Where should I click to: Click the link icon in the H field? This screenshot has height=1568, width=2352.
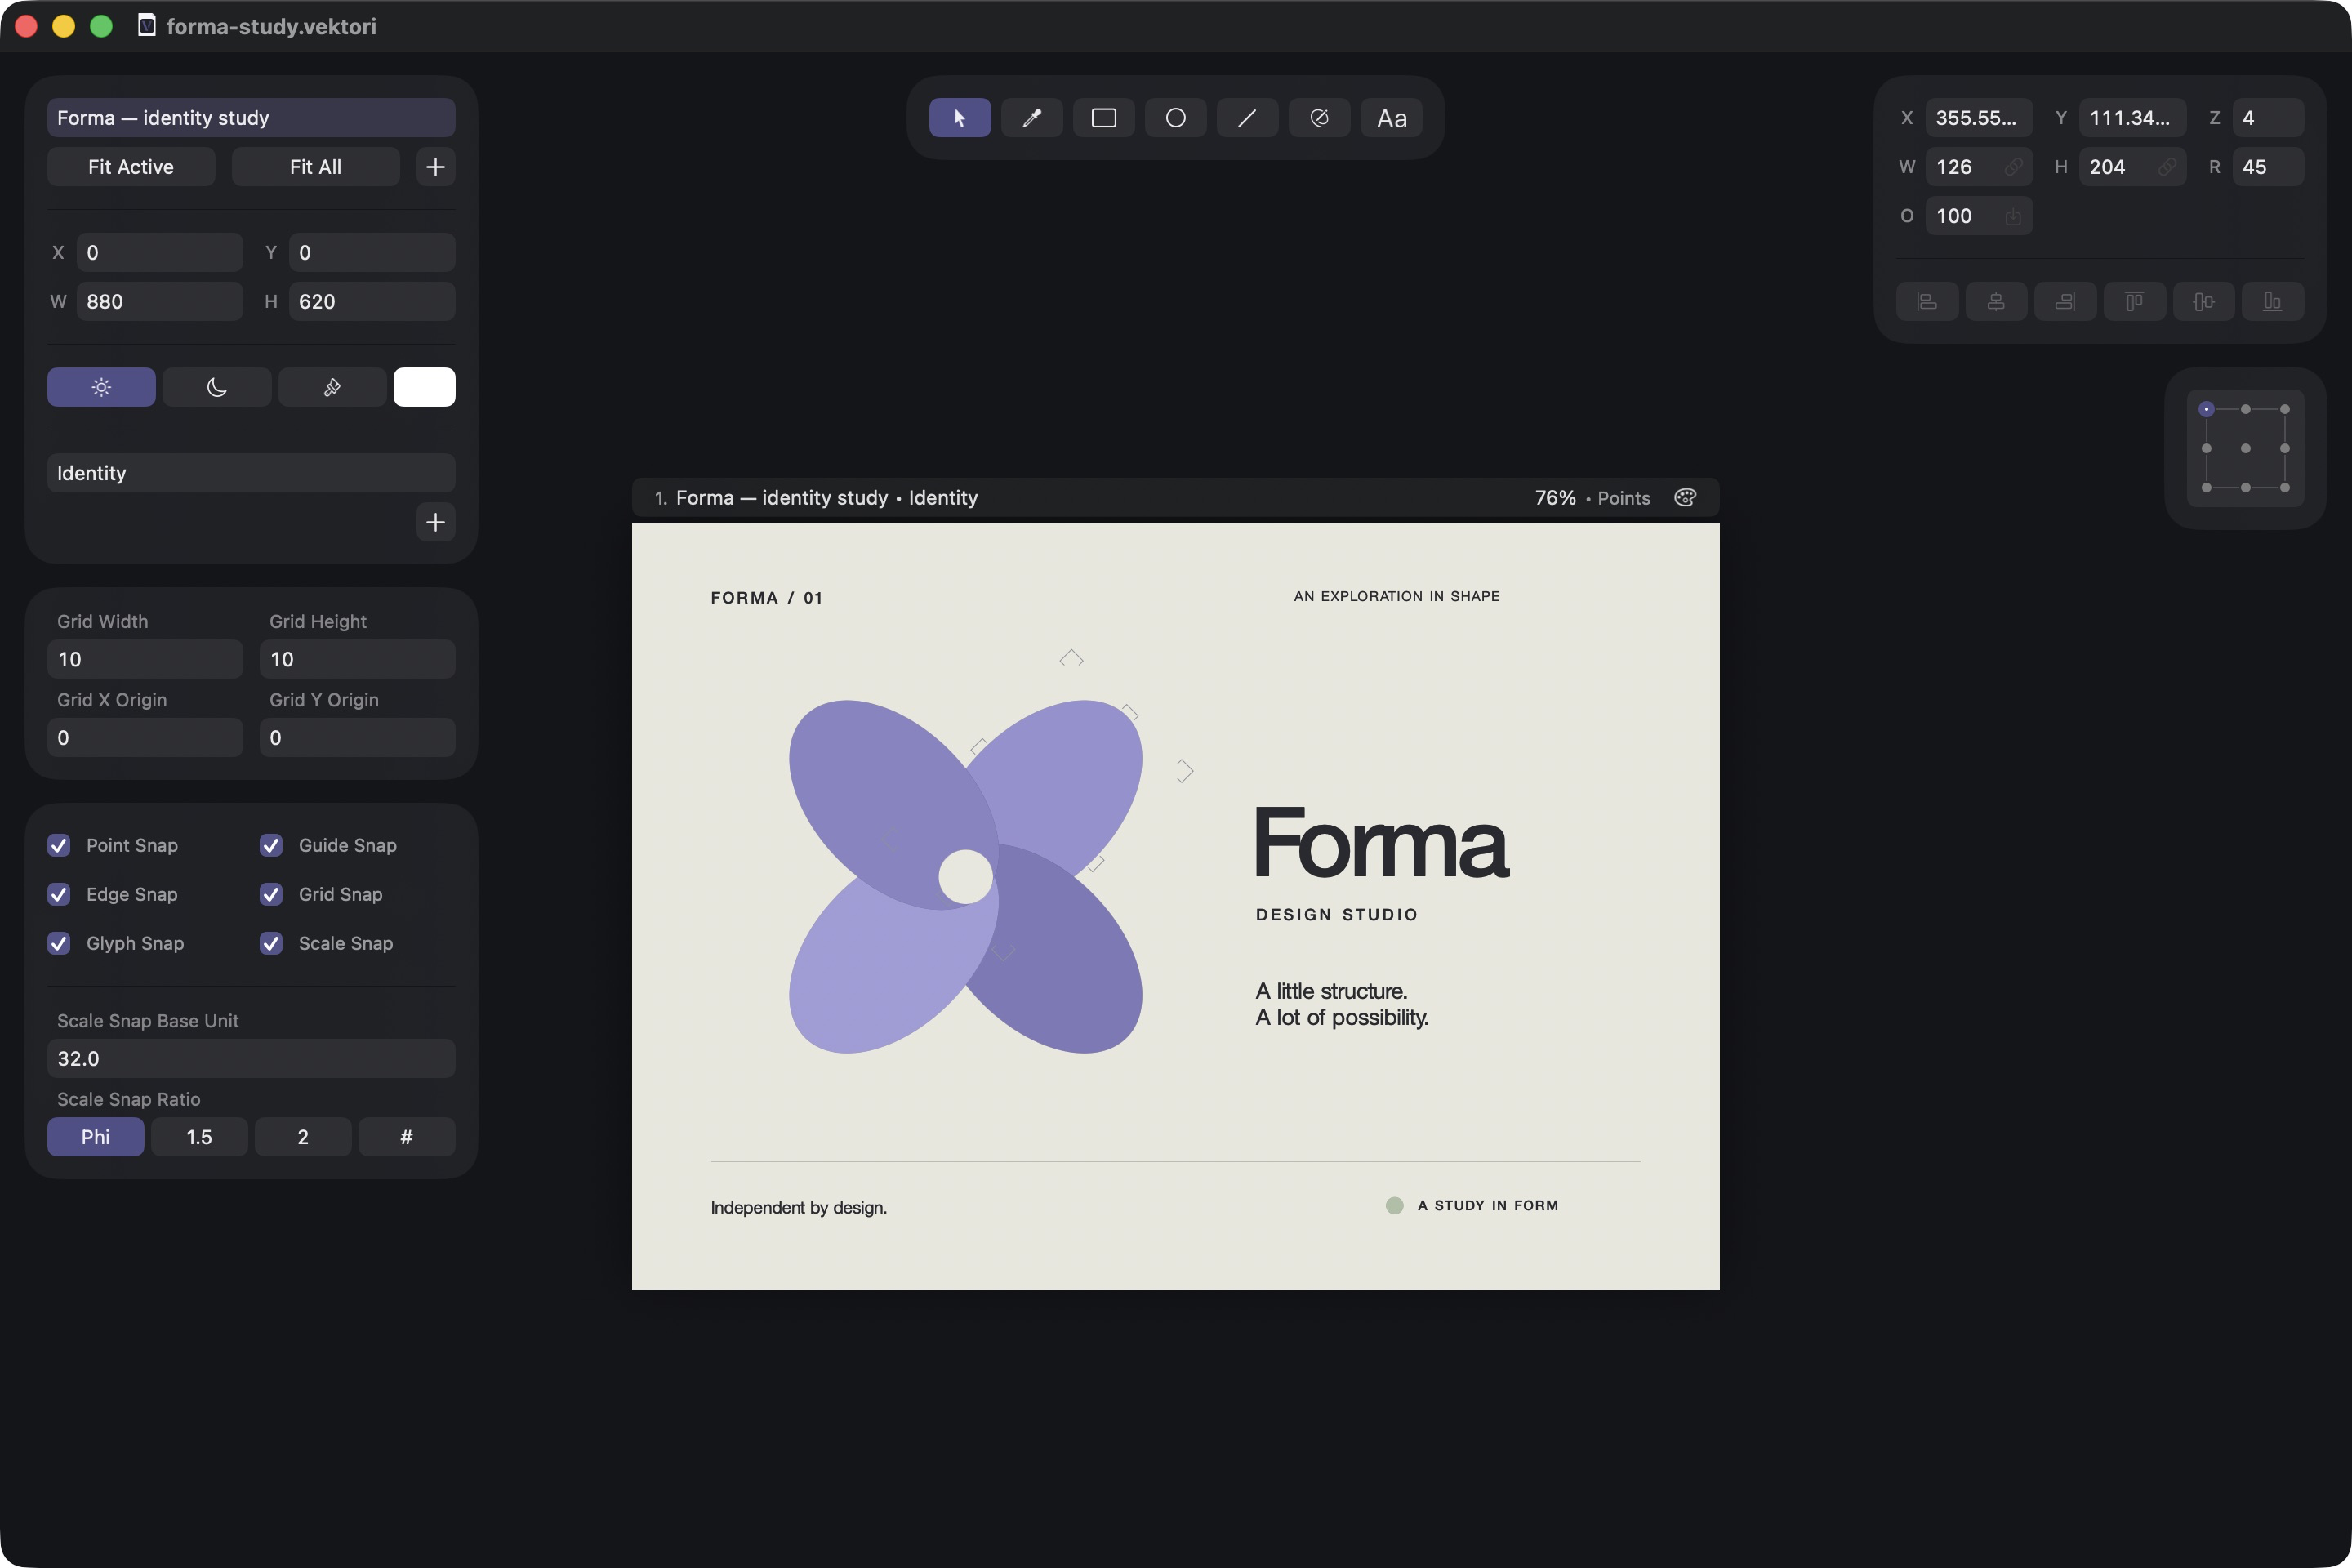click(2166, 167)
